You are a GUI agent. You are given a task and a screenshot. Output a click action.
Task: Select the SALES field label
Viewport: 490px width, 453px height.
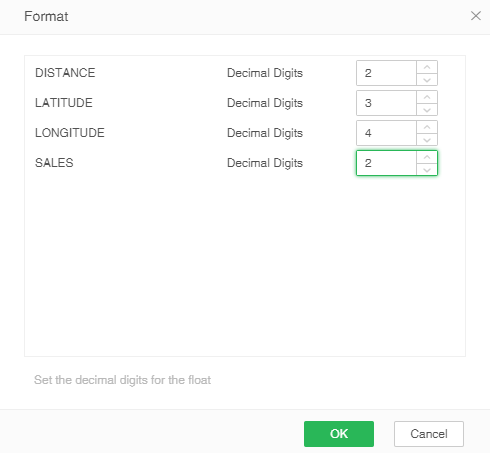click(54, 163)
